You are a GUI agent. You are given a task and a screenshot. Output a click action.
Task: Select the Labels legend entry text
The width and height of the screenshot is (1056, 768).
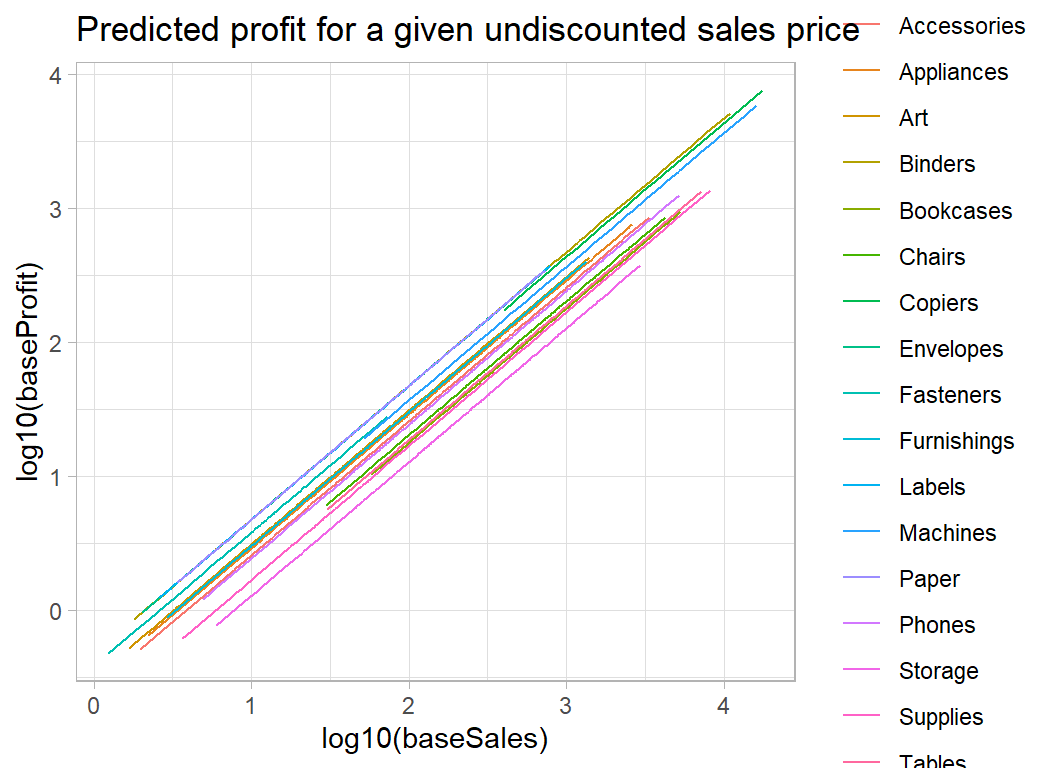(x=932, y=487)
